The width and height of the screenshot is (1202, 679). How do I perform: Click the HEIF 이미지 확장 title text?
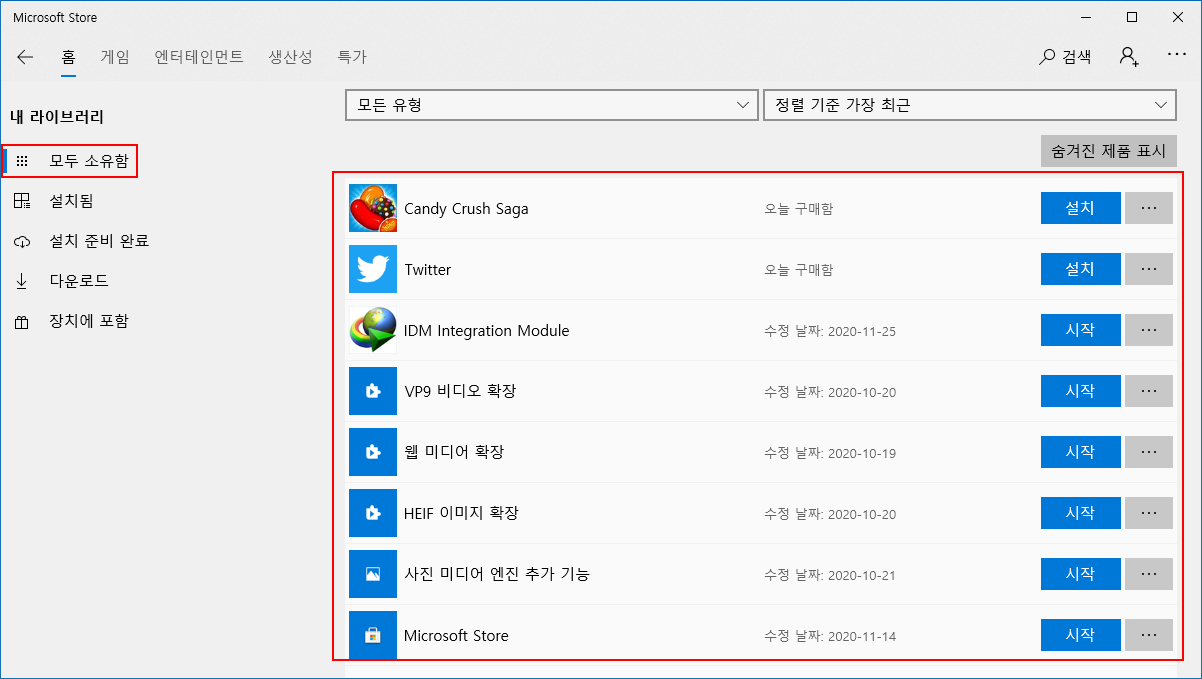[461, 513]
